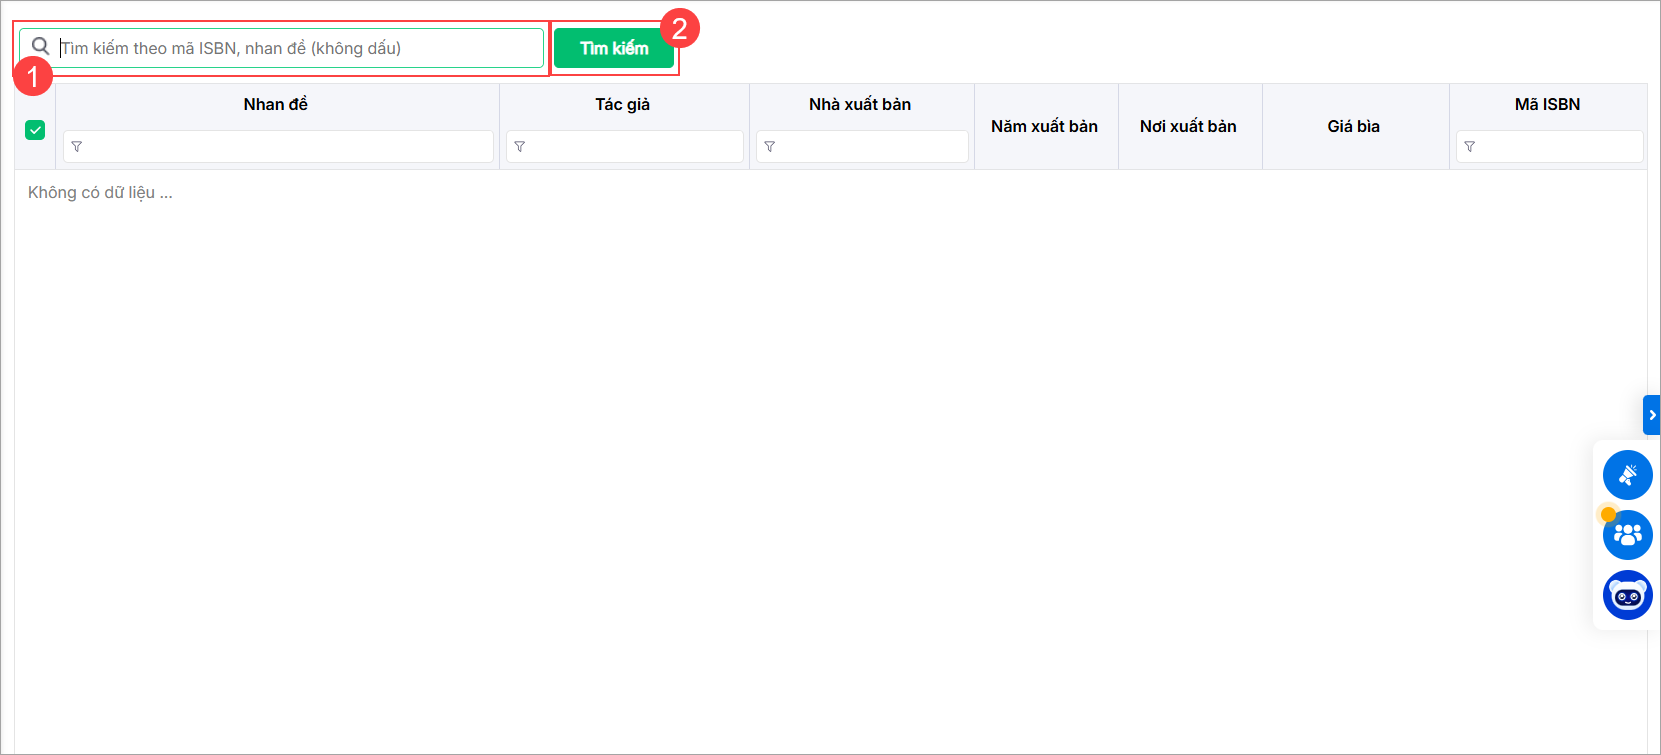Focus the ISBN or title search field
The image size is (1661, 755).
click(281, 48)
